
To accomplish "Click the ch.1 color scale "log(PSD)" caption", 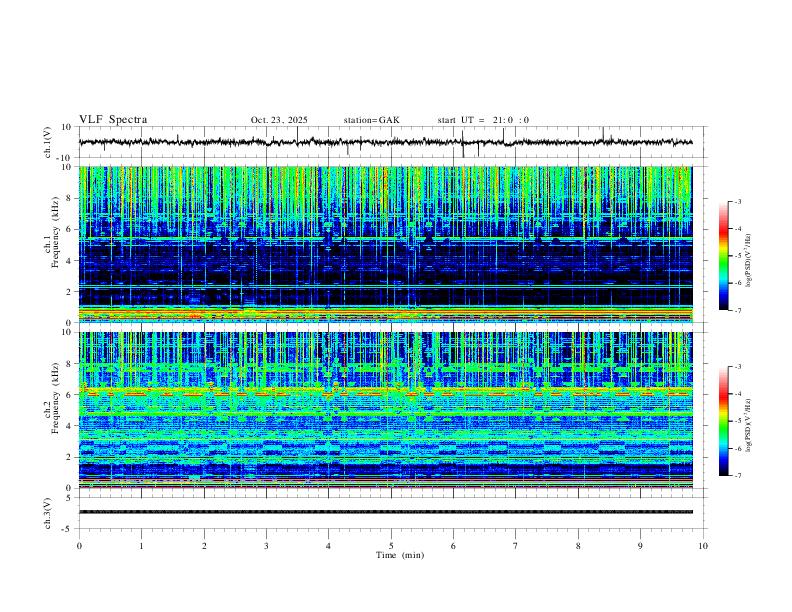I will click(749, 260).
